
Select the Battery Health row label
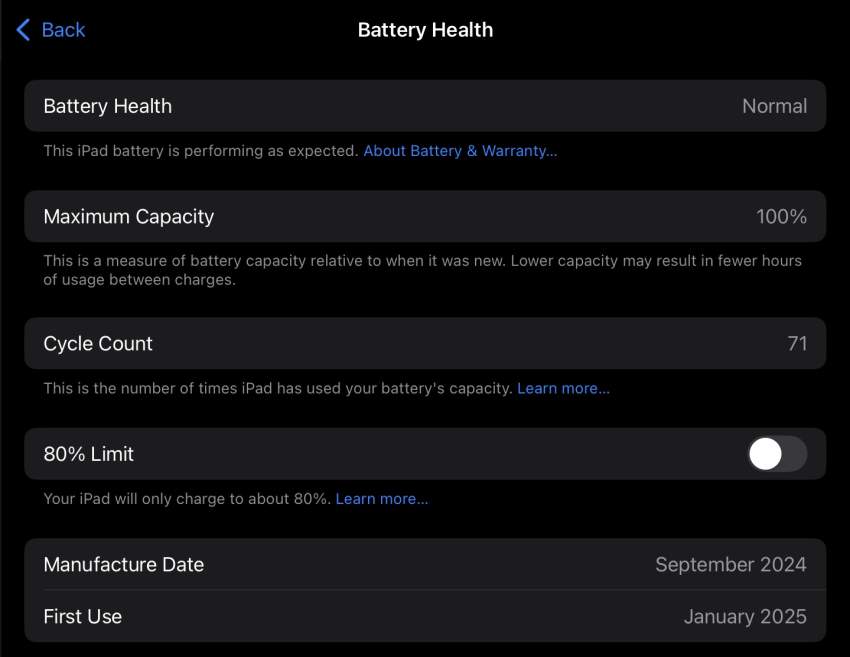click(108, 106)
